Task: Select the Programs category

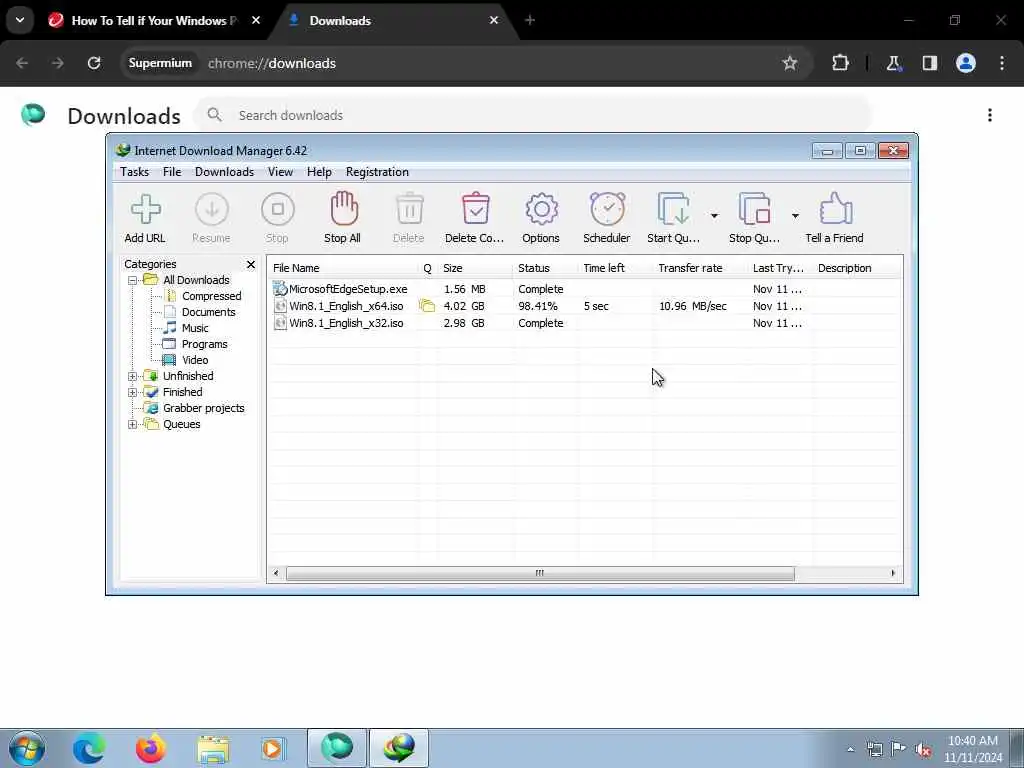Action: point(204,344)
